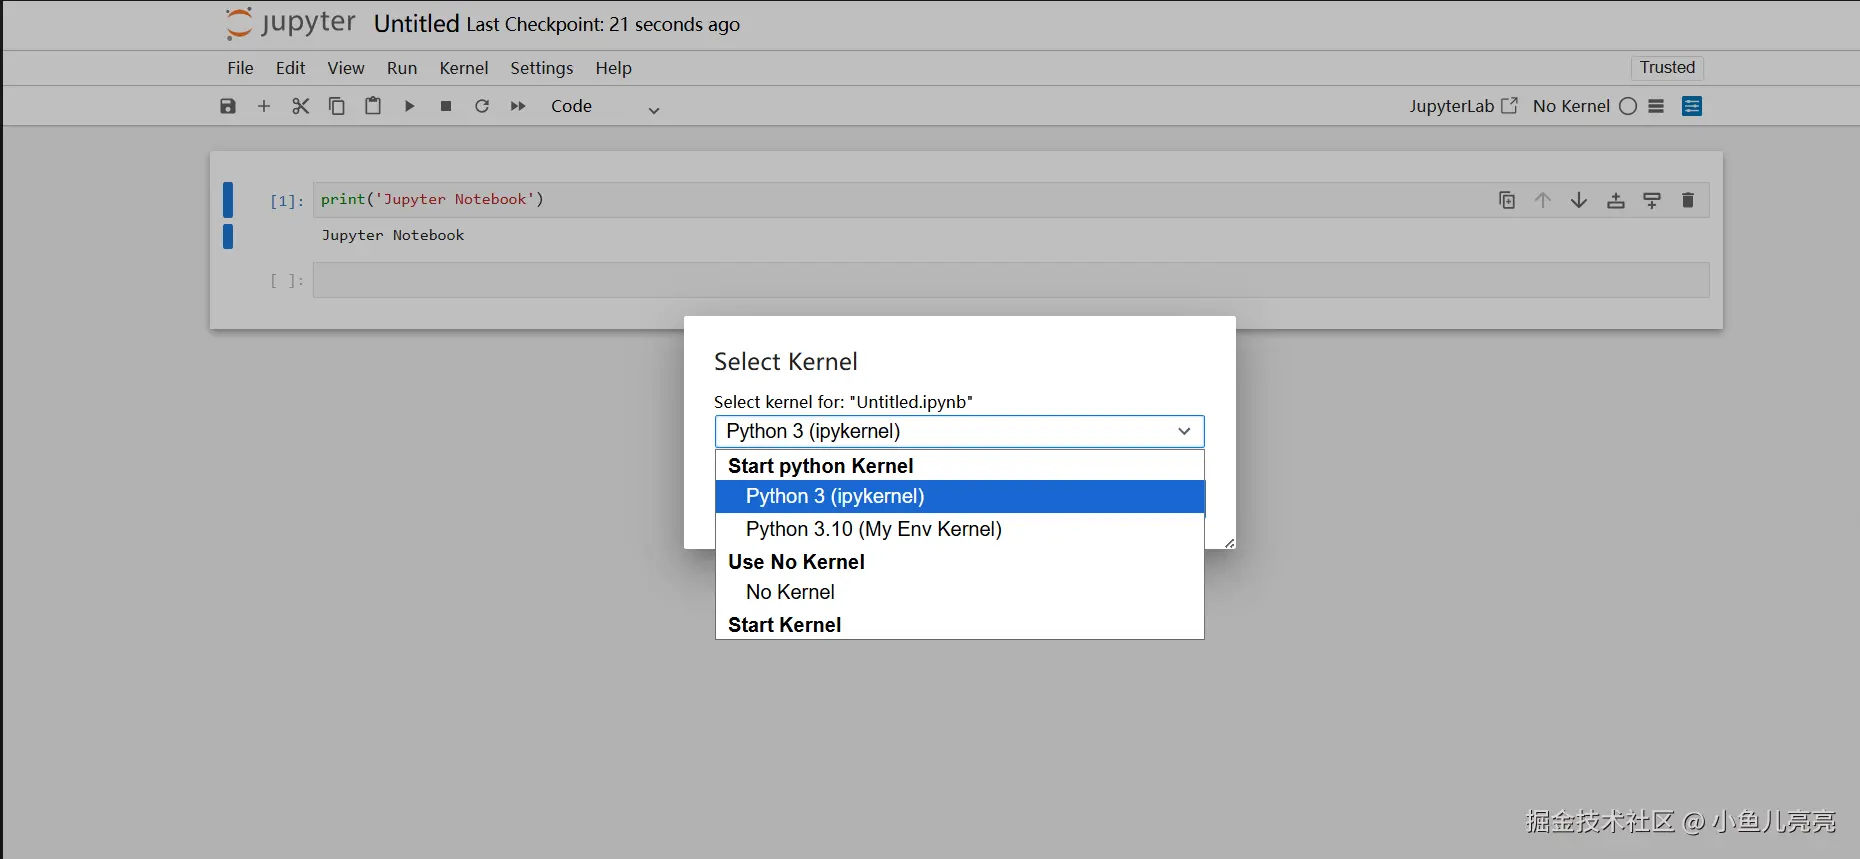Open the Edit menu

291,68
